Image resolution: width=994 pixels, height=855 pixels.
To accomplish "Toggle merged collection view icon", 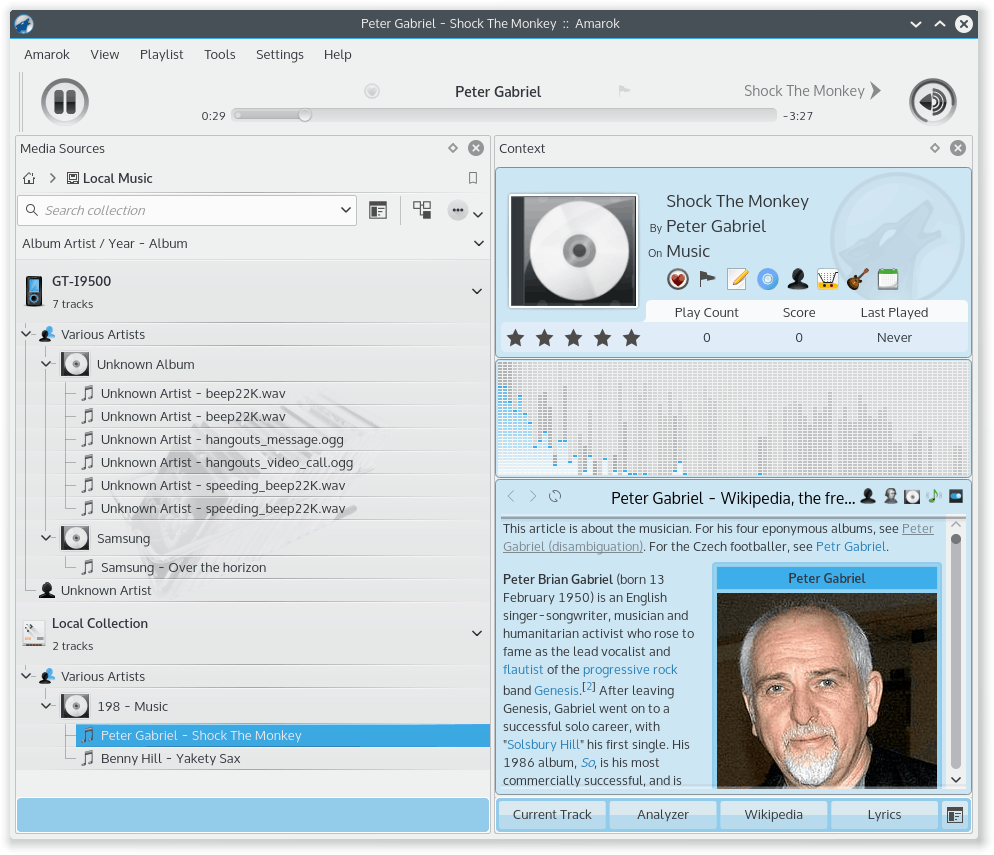I will pos(422,210).
